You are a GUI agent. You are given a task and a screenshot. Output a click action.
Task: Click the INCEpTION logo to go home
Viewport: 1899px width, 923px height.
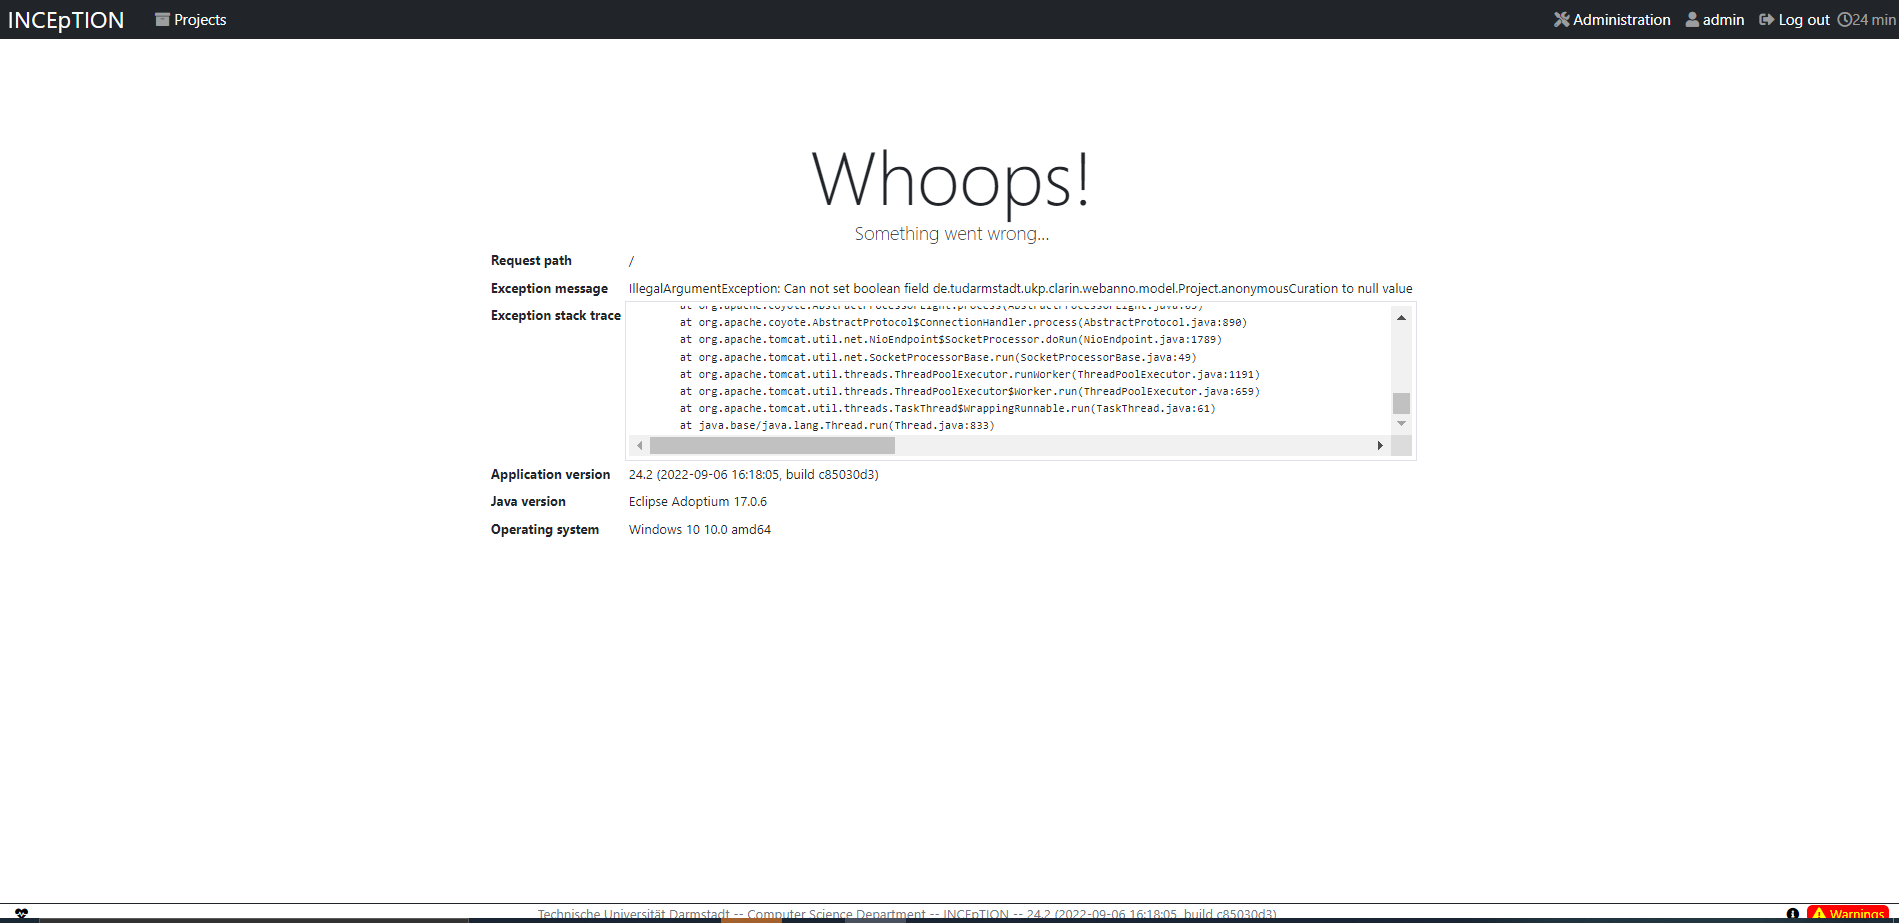click(65, 19)
